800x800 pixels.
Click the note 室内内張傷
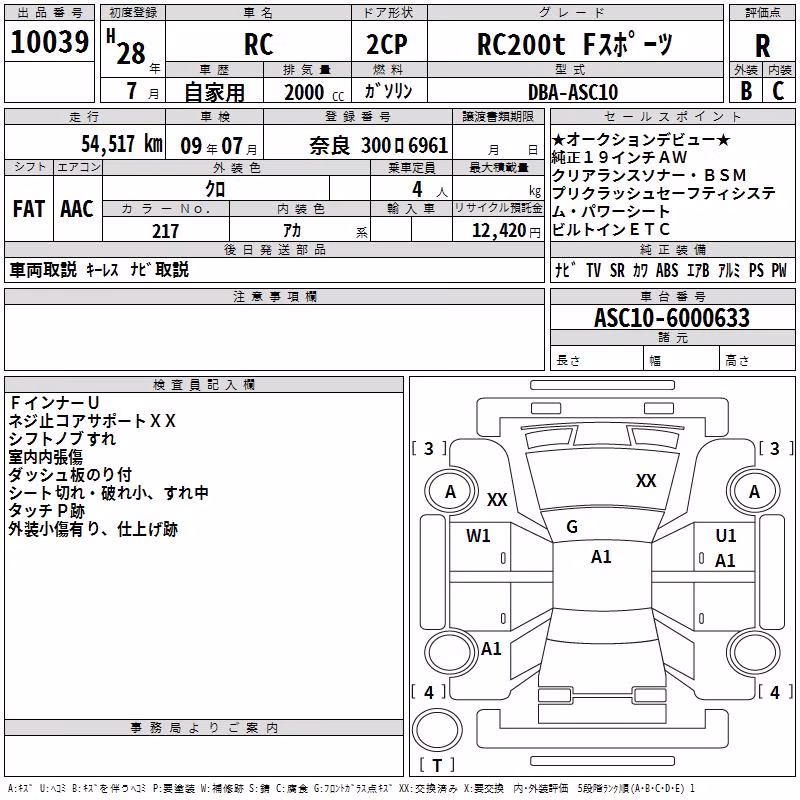[x=46, y=457]
